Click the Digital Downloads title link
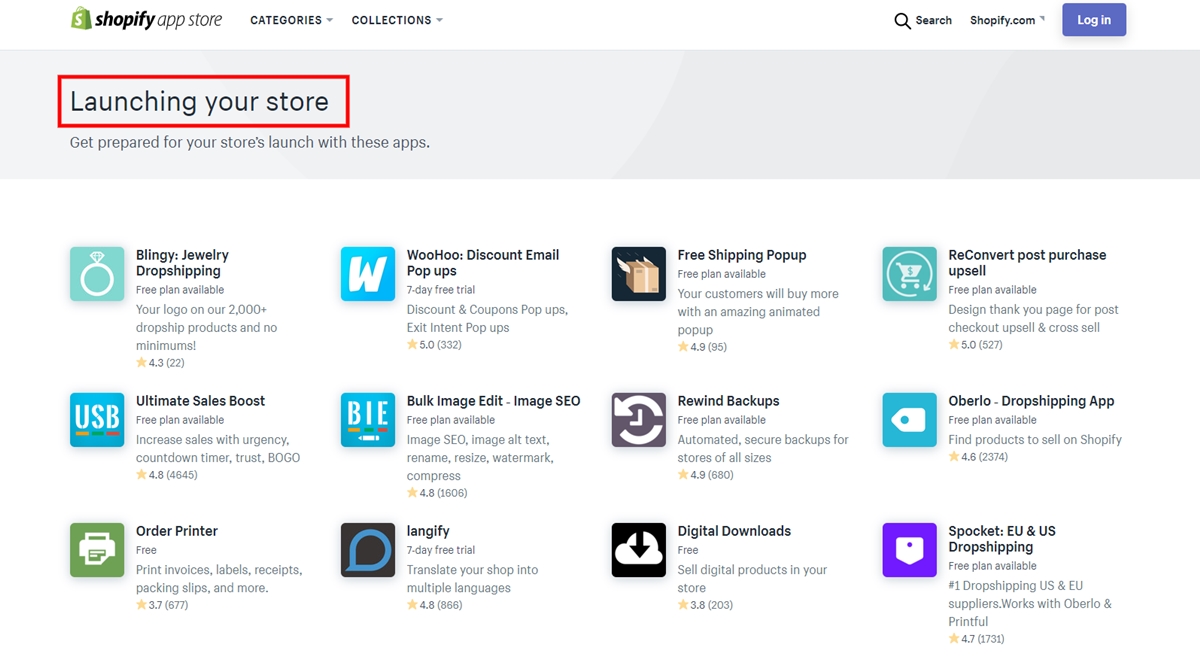Screen dimensions: 1200x656 pos(734,531)
